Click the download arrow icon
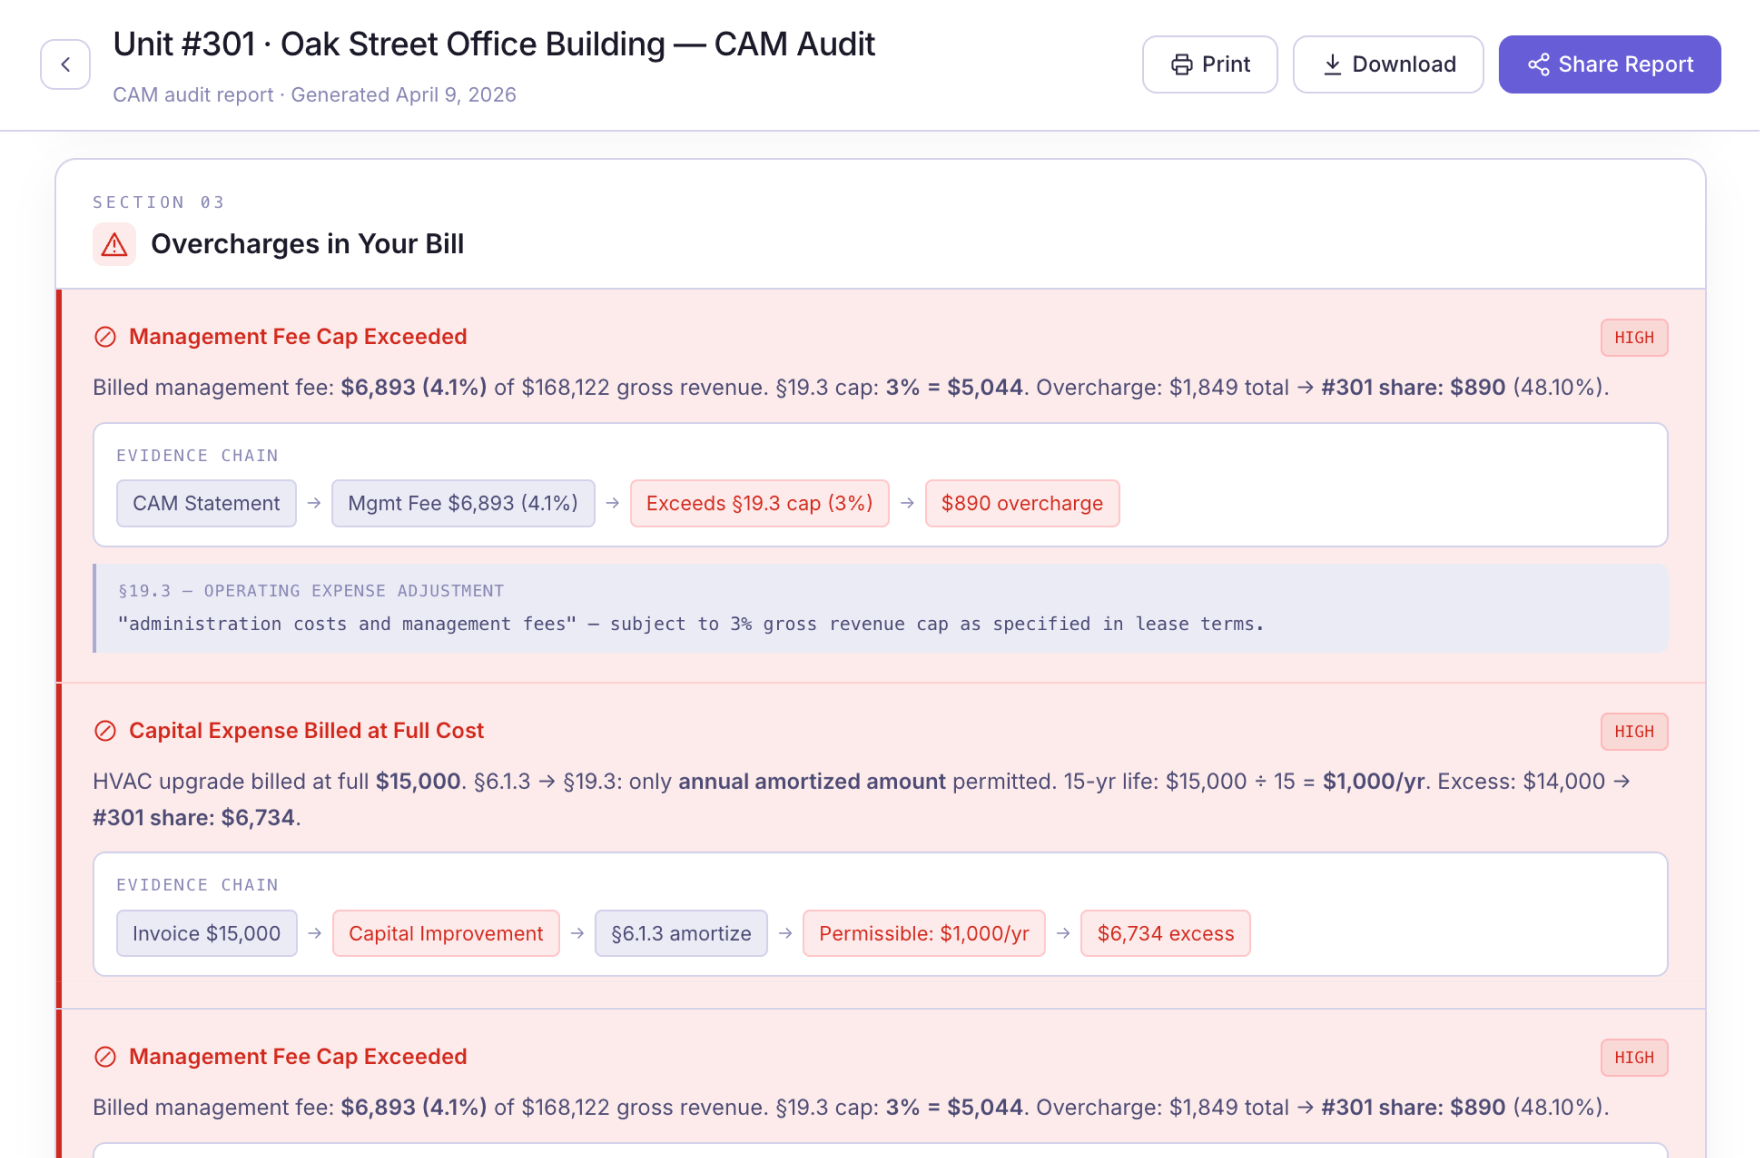This screenshot has height=1158, width=1760. 1332,65
